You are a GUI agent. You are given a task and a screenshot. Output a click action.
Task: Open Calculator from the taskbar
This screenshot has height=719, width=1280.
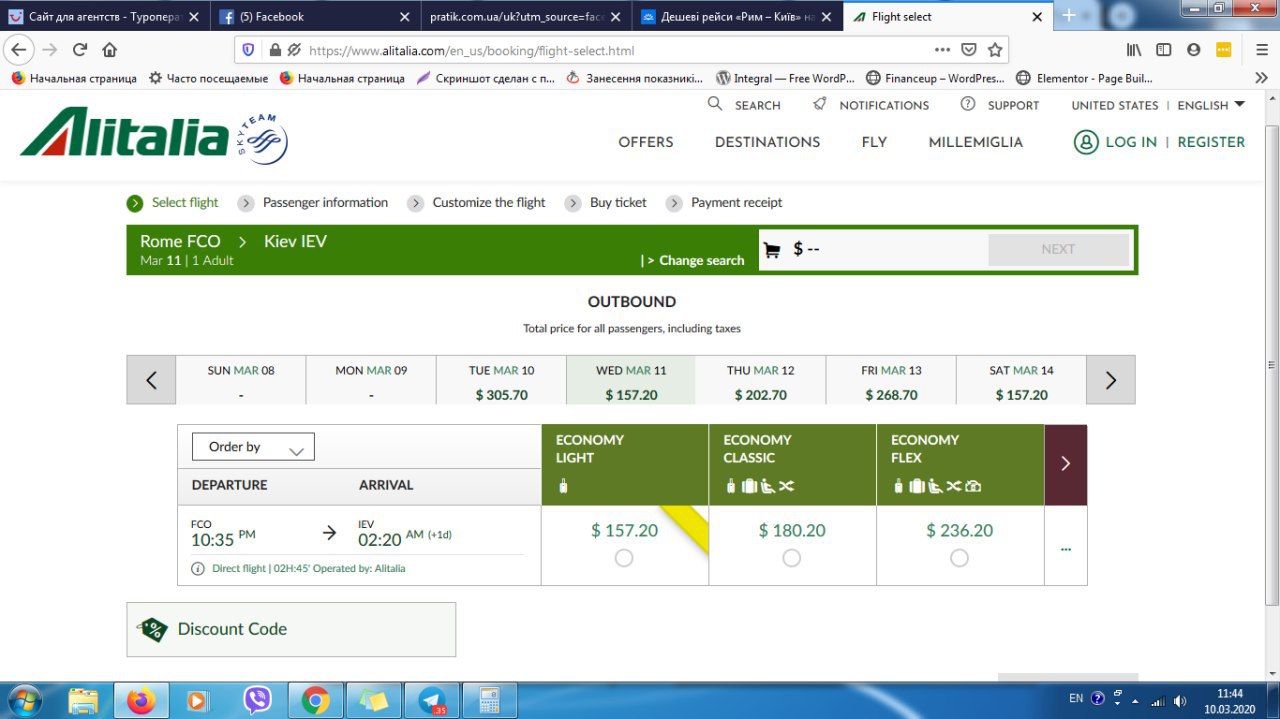pyautogui.click(x=490, y=701)
